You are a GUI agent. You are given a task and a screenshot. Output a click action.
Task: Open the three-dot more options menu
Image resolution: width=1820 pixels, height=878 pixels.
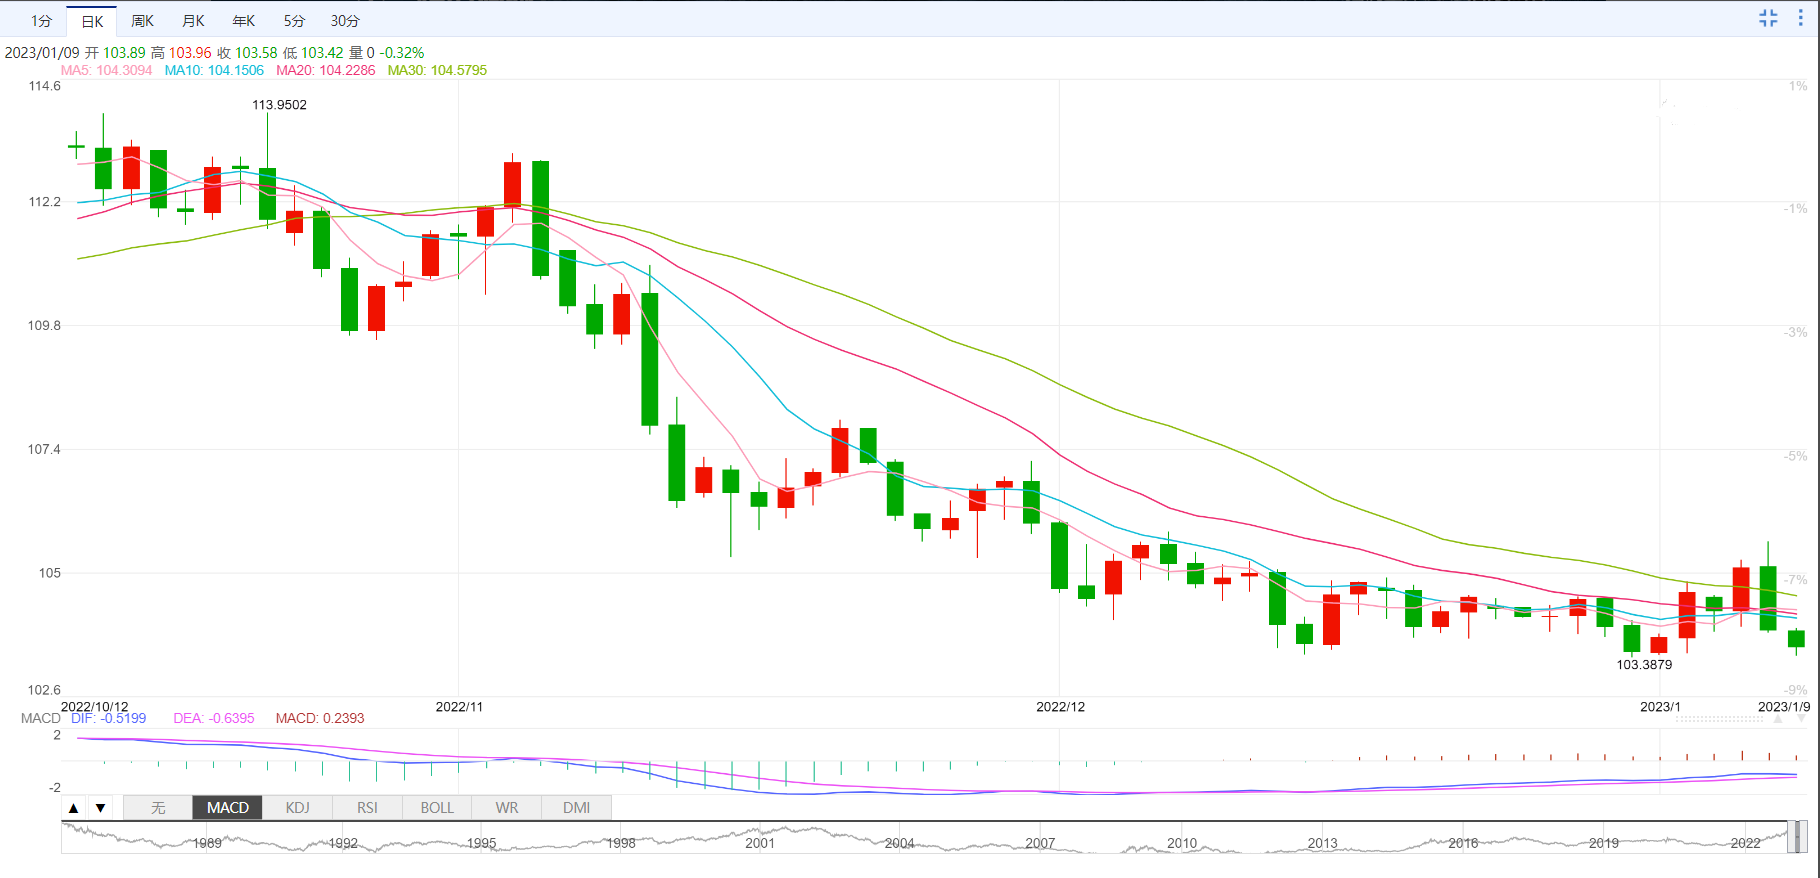coord(1801,18)
